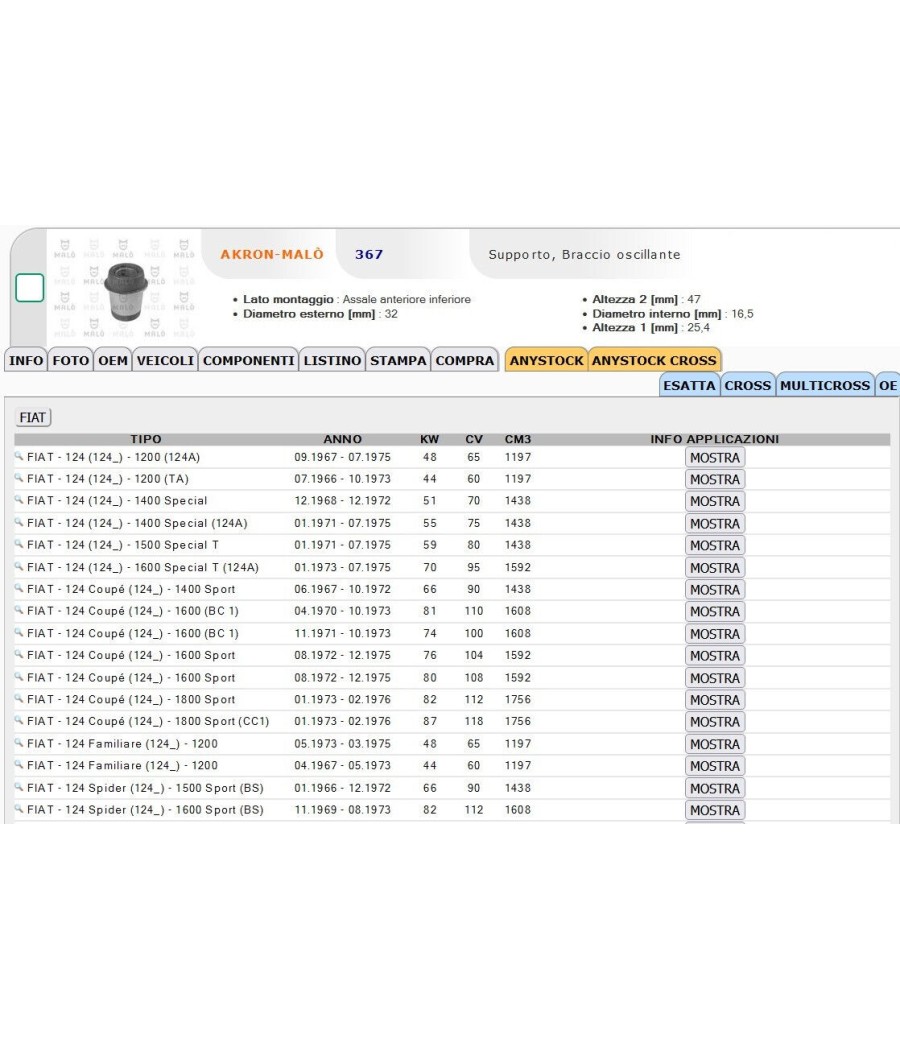This screenshot has height=1050, width=900.
Task: Click the article number 367
Action: point(369,254)
